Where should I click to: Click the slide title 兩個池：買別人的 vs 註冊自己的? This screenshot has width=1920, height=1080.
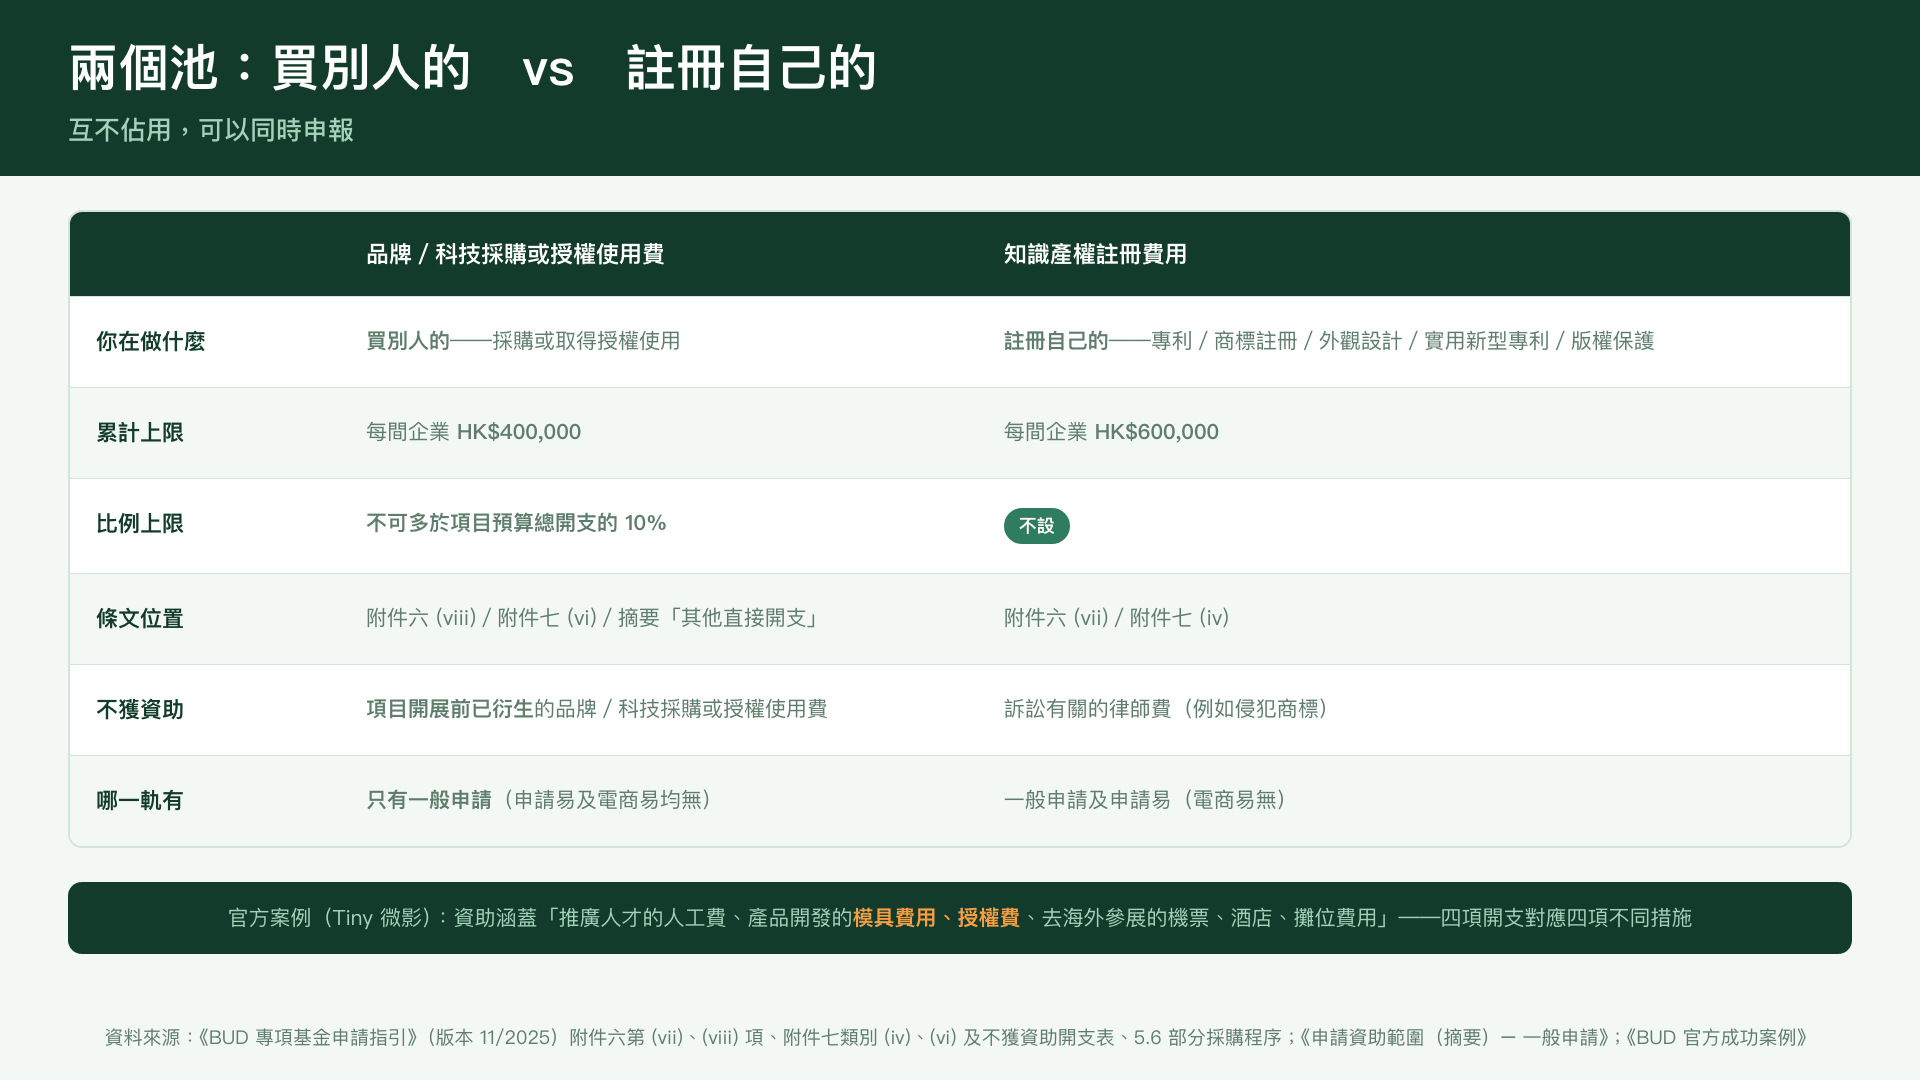coord(473,68)
